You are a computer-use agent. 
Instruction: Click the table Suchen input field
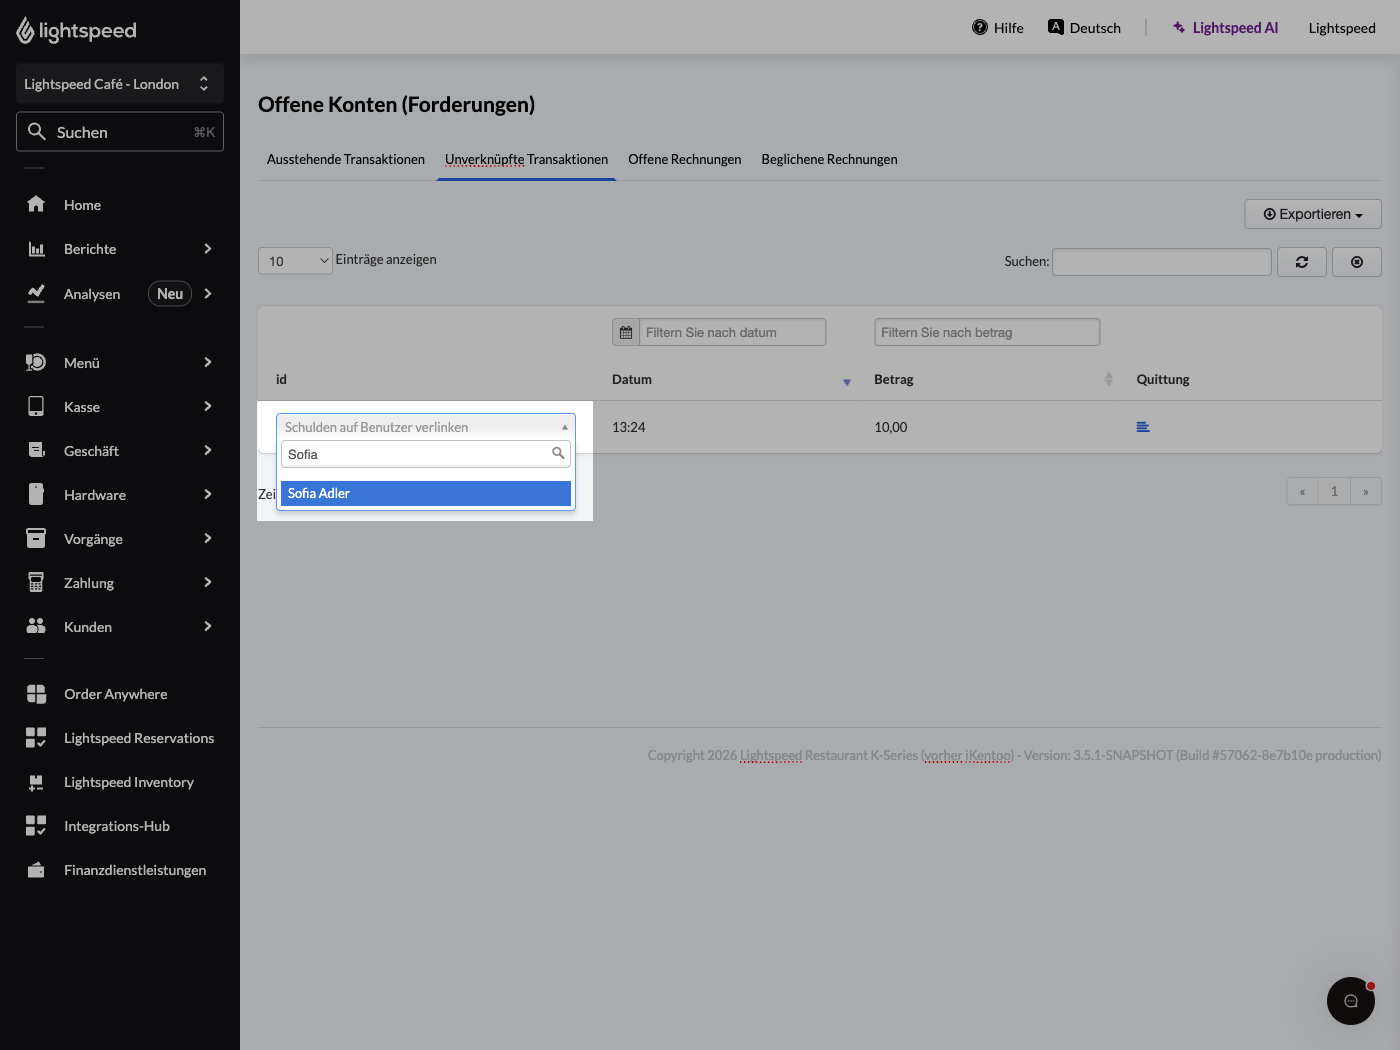1162,262
